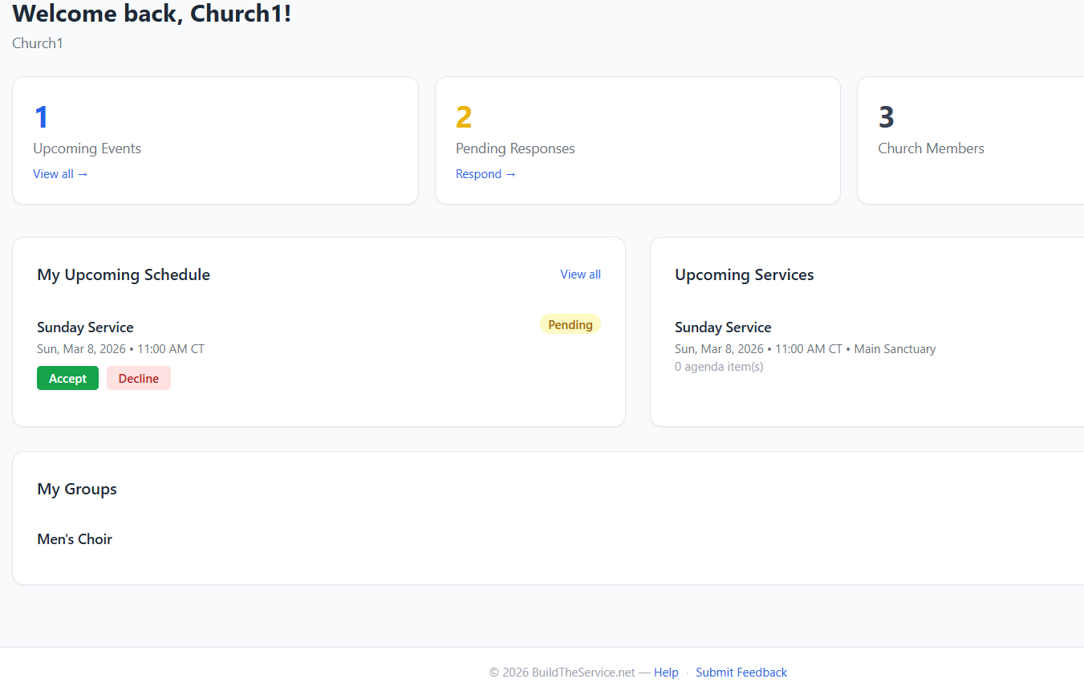Click the 0 agenda item(s) text
Screen dimensions: 1084x691
(x=719, y=367)
